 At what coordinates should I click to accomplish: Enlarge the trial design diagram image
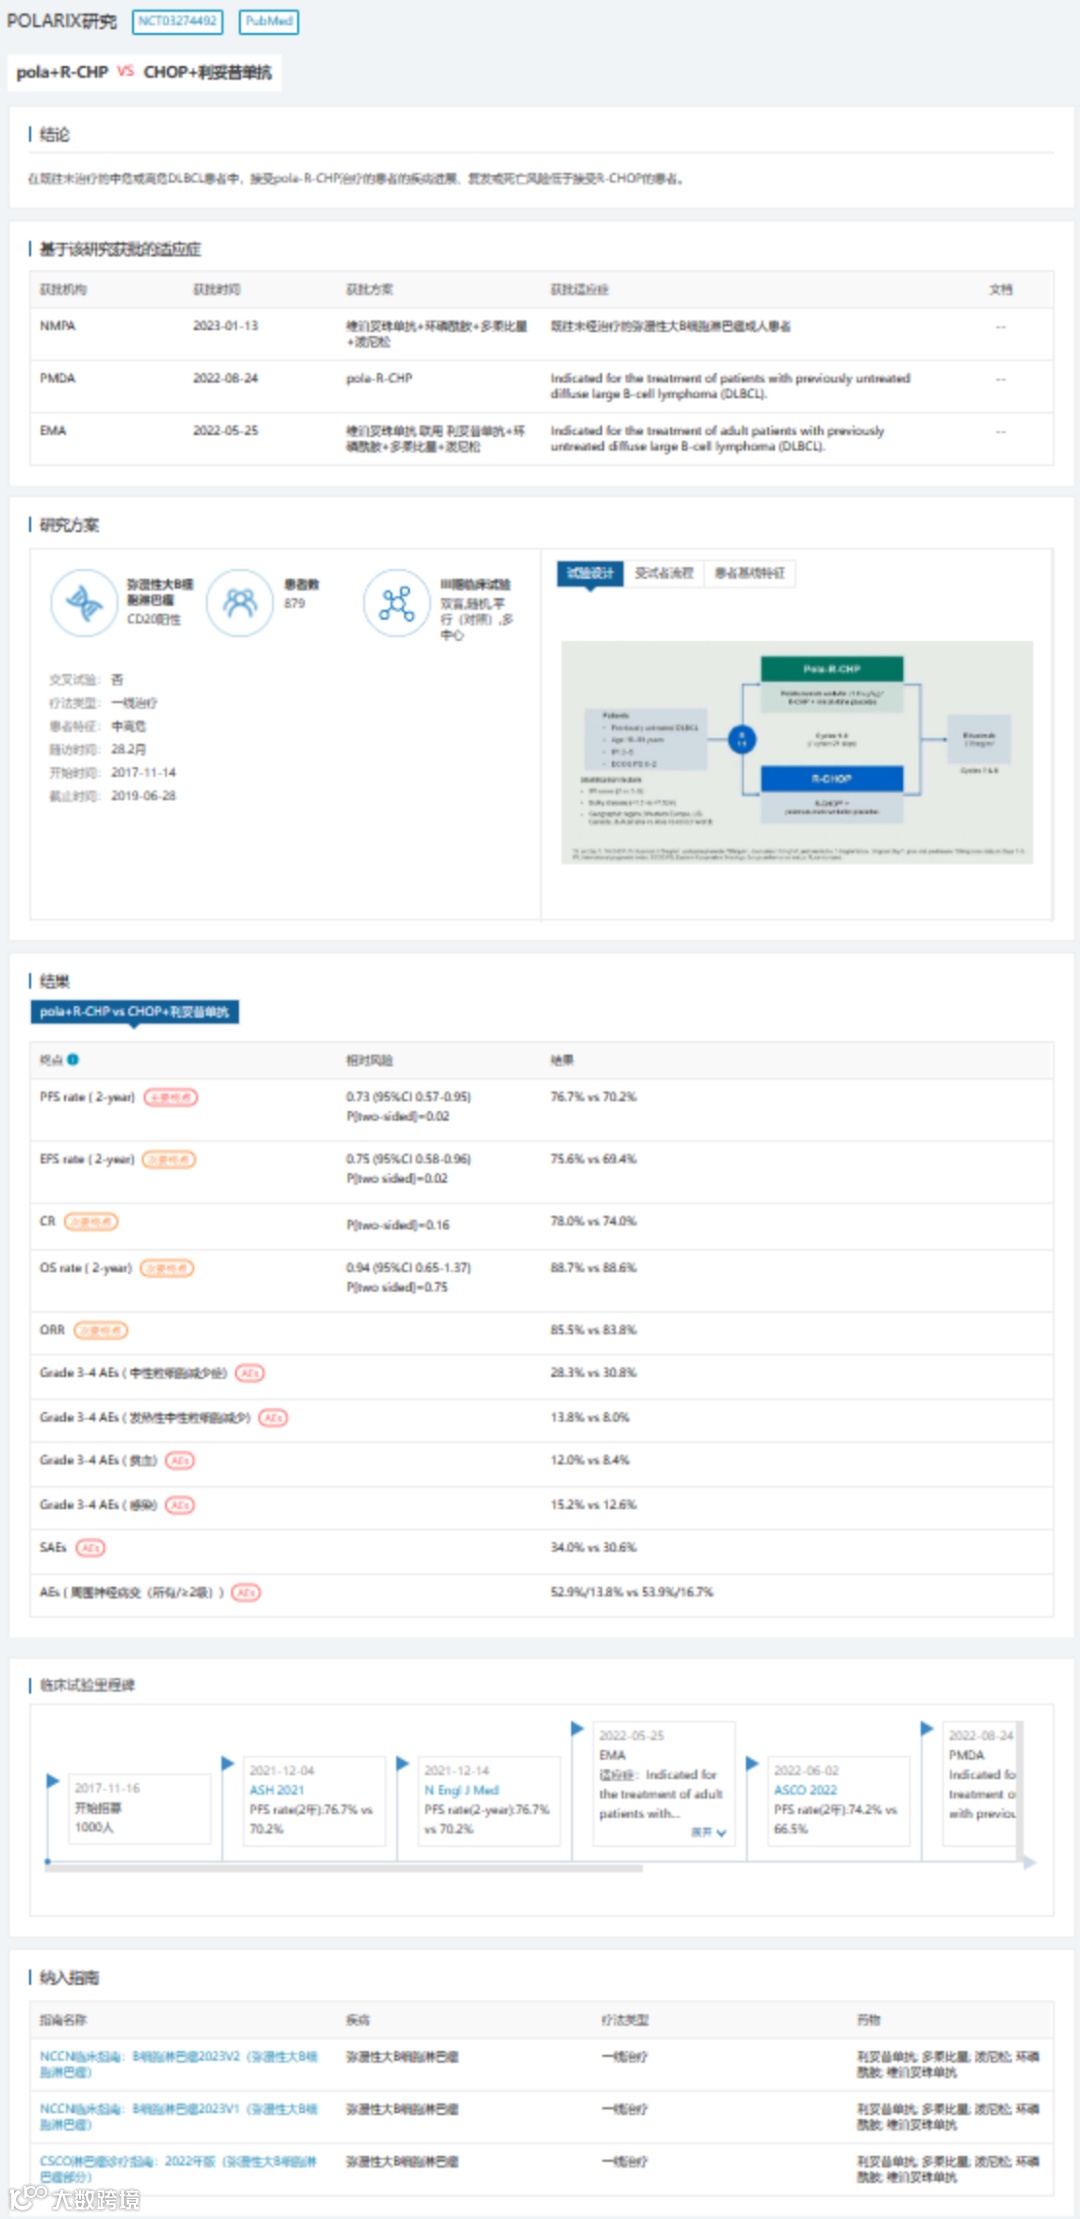[x=797, y=752]
